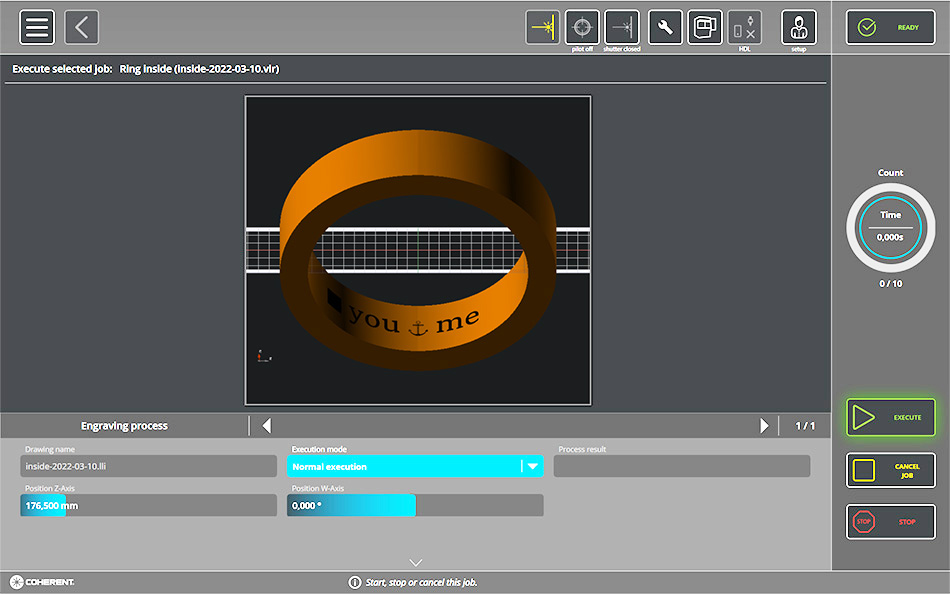This screenshot has height=594, width=950.
Task: Click the Position W-Axis value field
Action: pos(415,505)
